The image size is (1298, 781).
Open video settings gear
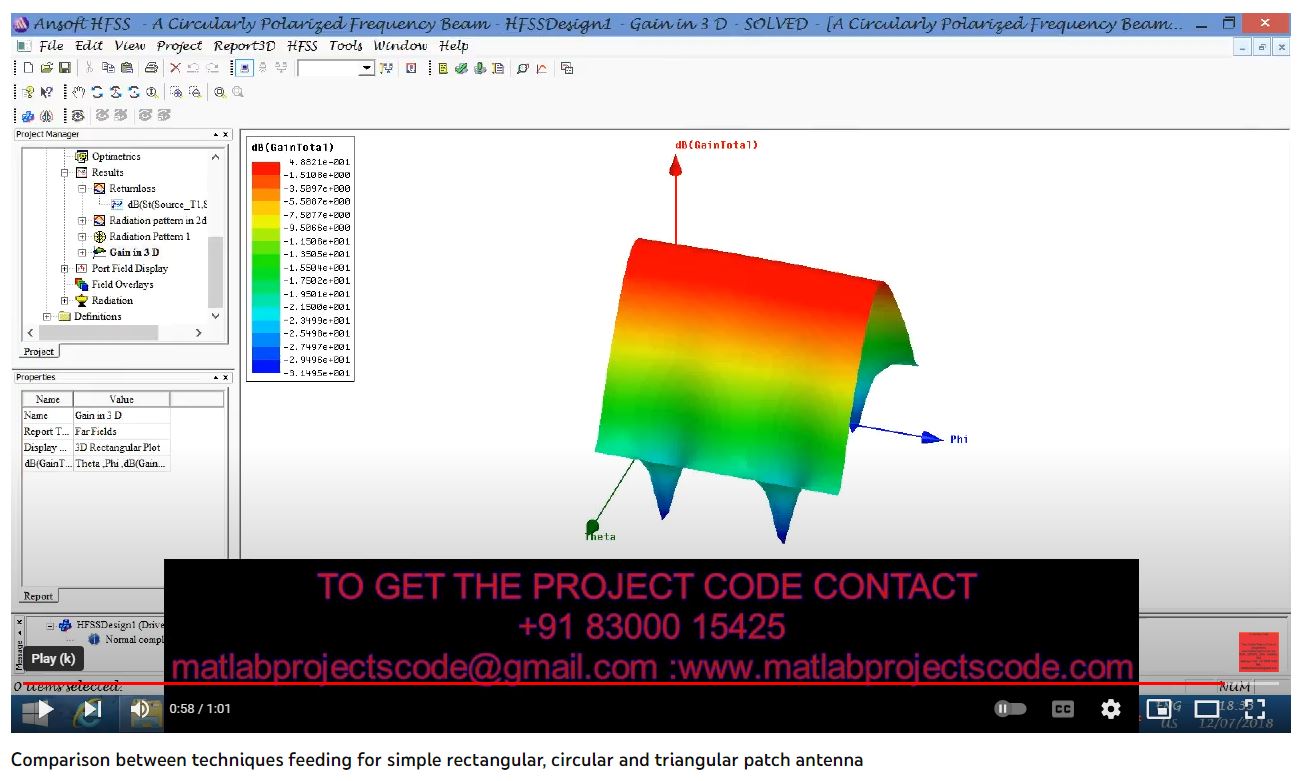tap(1110, 709)
